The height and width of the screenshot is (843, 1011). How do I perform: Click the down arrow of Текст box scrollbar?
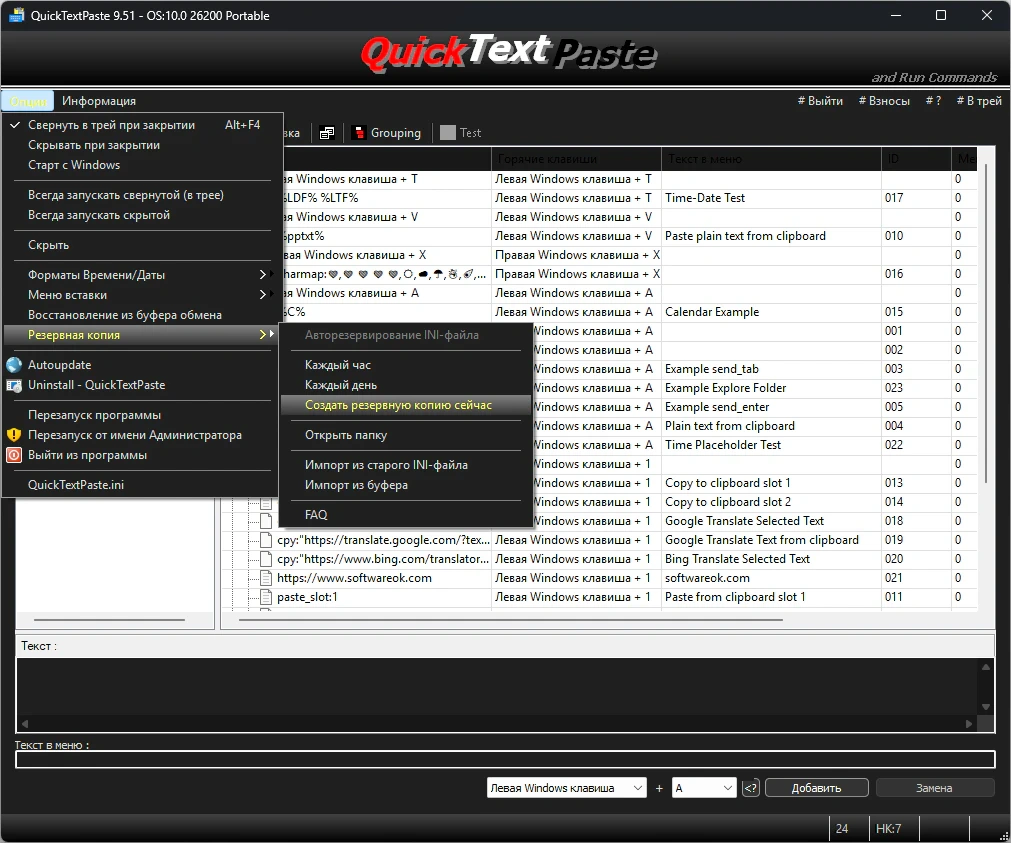tap(986, 706)
